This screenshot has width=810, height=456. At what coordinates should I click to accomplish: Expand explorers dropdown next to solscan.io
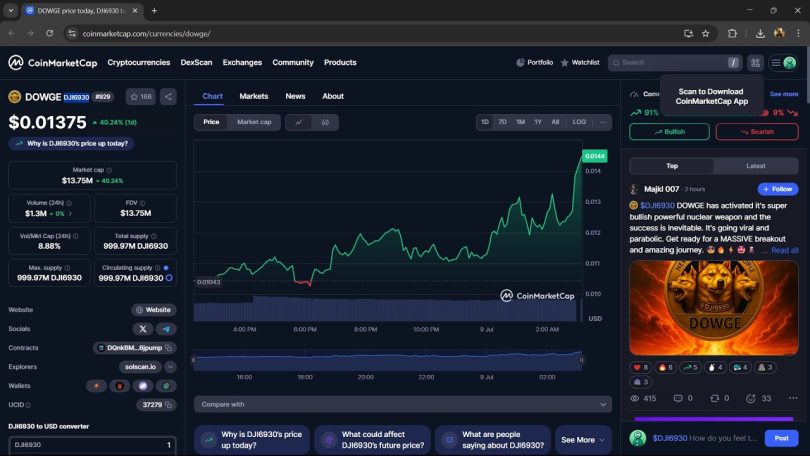point(170,367)
